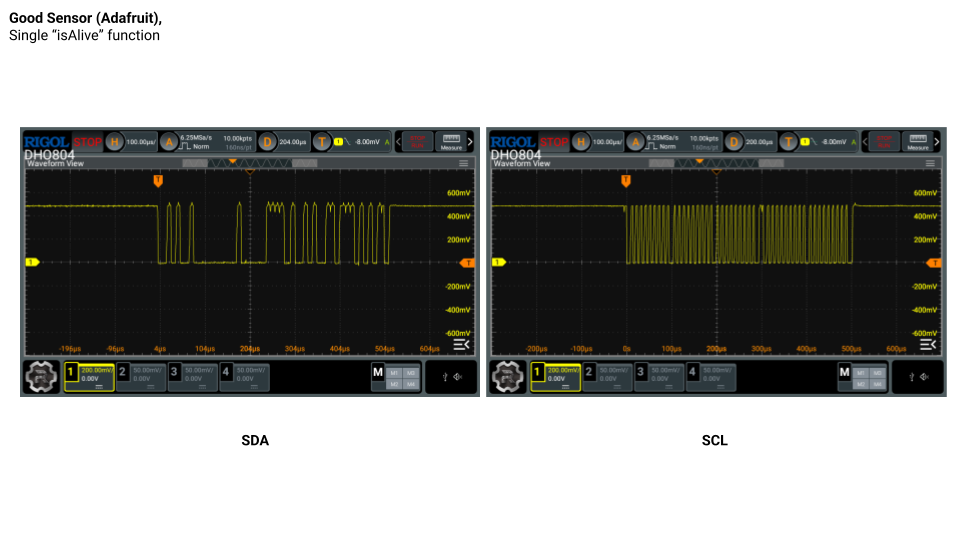Click the RIGOL logo on SCL scope
The width and height of the screenshot is (960, 540).
513,141
